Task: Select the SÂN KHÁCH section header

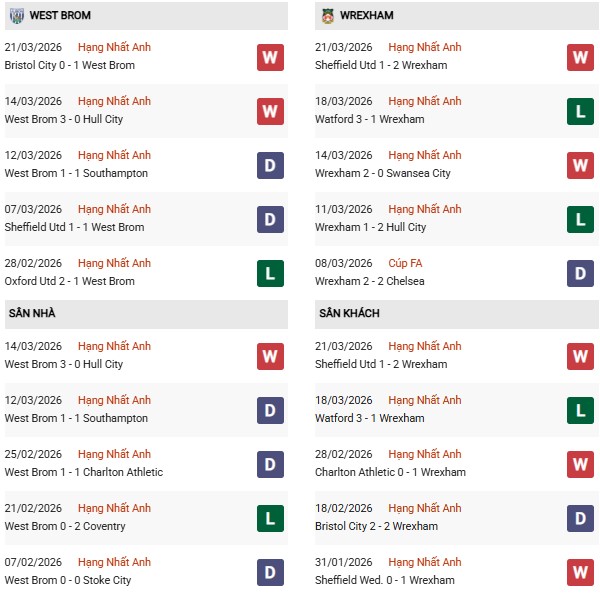Action: pos(350,314)
